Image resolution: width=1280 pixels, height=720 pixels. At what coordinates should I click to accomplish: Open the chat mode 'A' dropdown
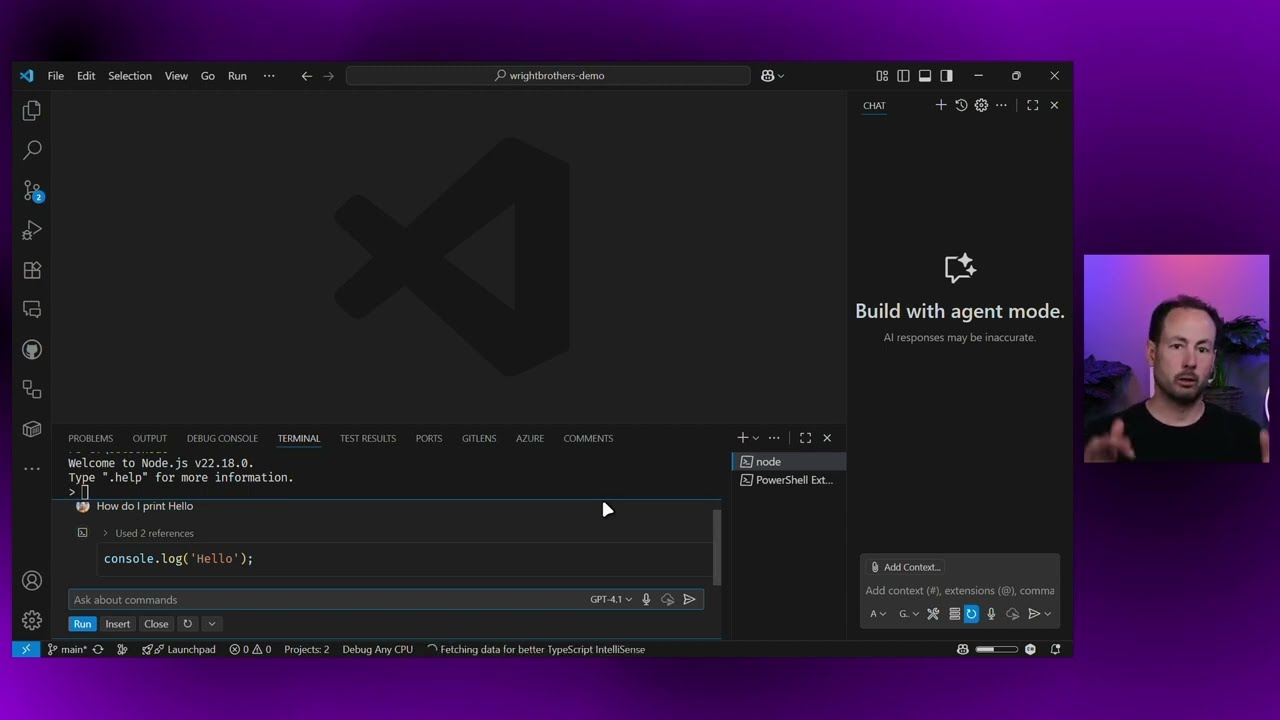click(877, 614)
